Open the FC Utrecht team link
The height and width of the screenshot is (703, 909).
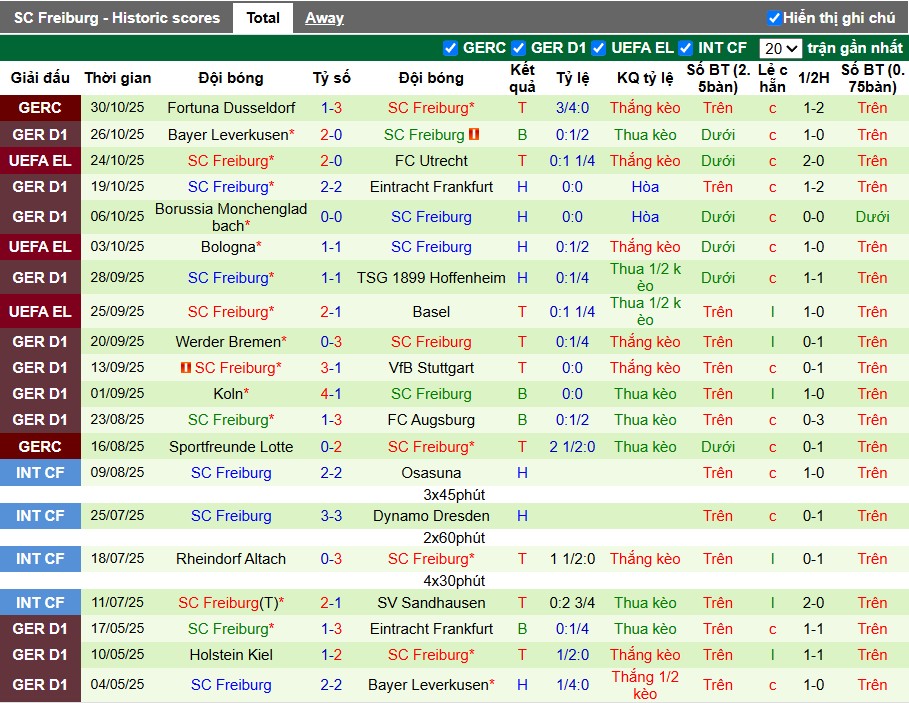[431, 161]
